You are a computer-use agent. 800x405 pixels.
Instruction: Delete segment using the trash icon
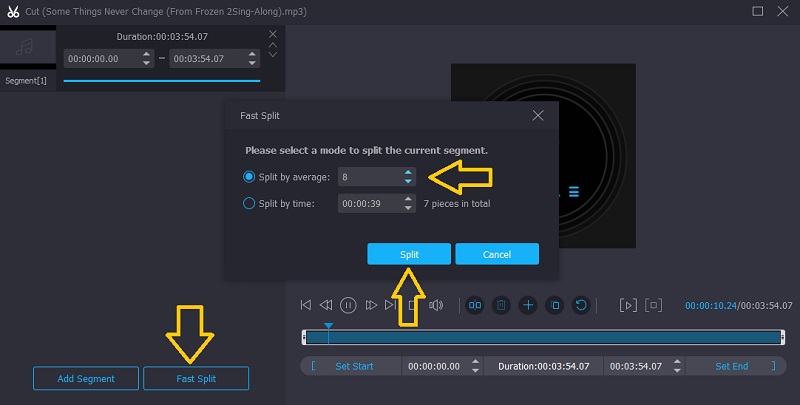tap(501, 305)
